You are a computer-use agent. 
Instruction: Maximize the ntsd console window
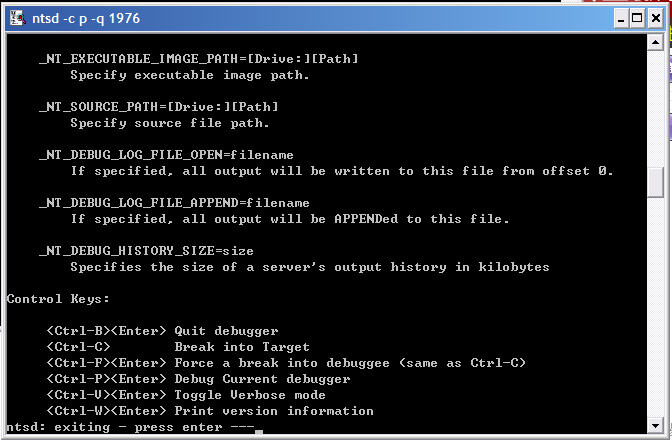(635, 17)
